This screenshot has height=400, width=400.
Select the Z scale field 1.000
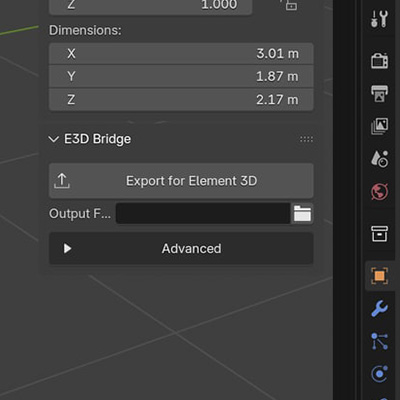click(x=150, y=7)
